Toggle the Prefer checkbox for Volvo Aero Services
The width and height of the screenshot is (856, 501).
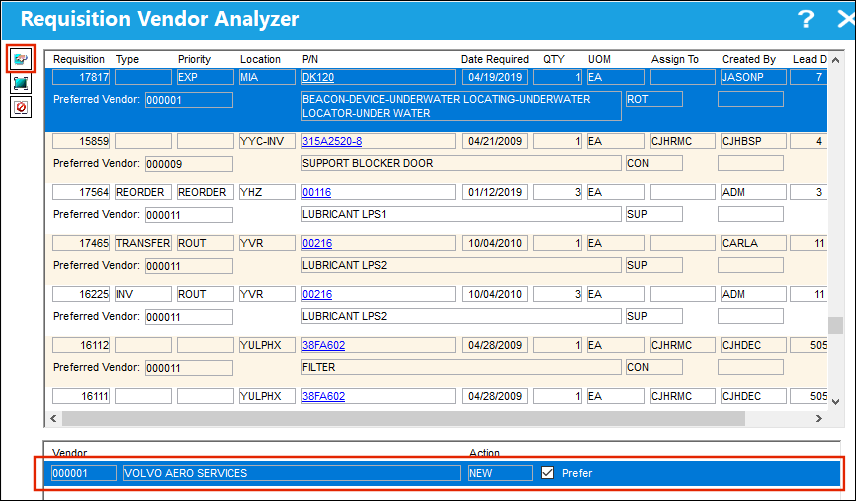[548, 473]
